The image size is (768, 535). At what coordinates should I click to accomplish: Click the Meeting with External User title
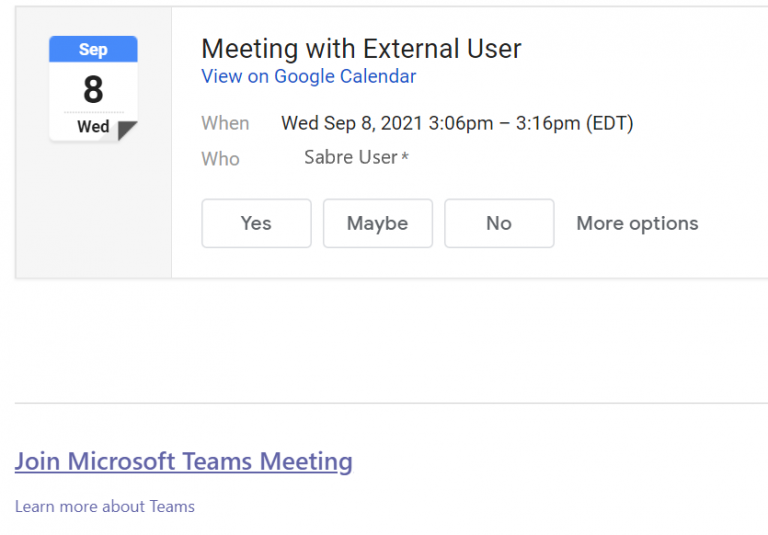(x=361, y=48)
